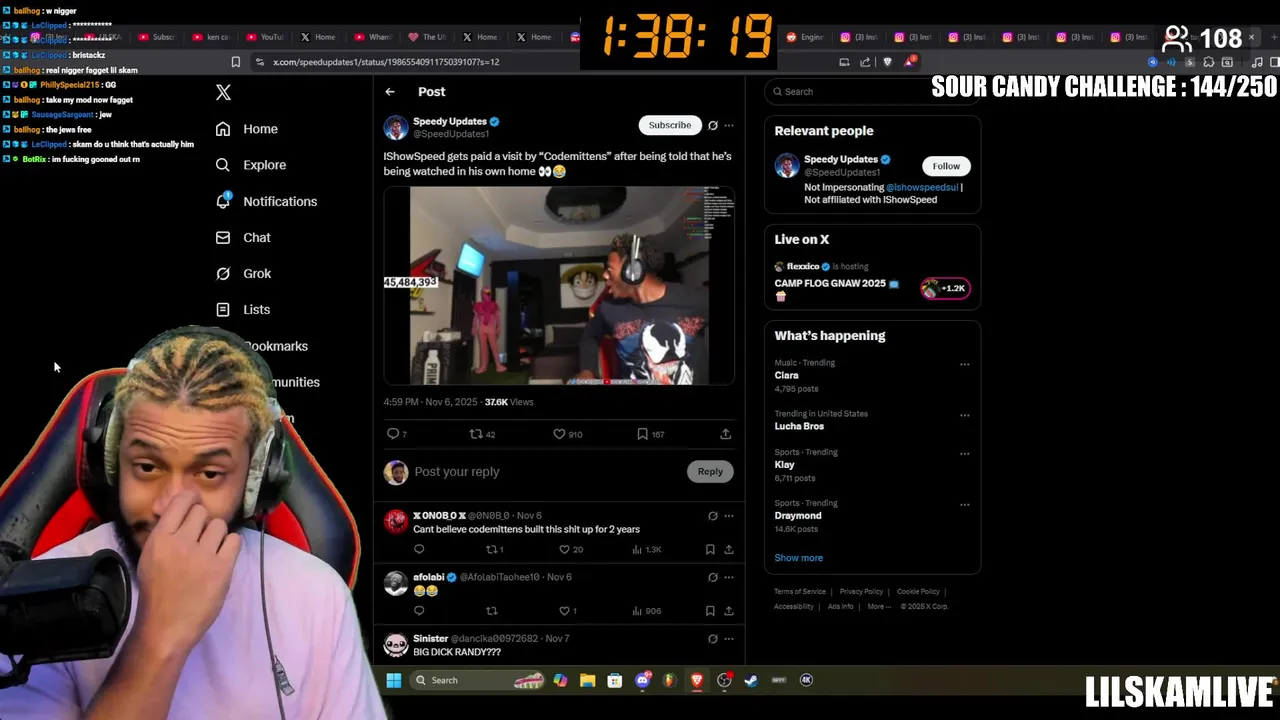
Task: Open Grok icon on ONOB's comment
Action: point(712,516)
